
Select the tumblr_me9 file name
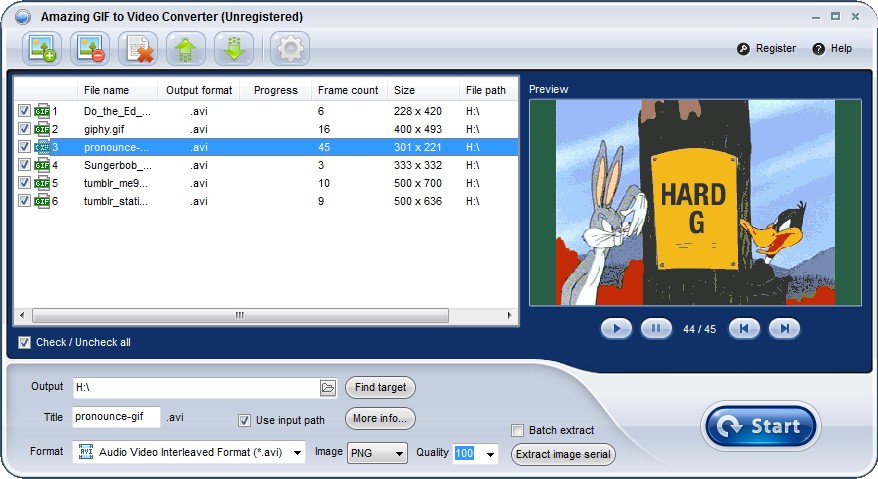[x=116, y=183]
